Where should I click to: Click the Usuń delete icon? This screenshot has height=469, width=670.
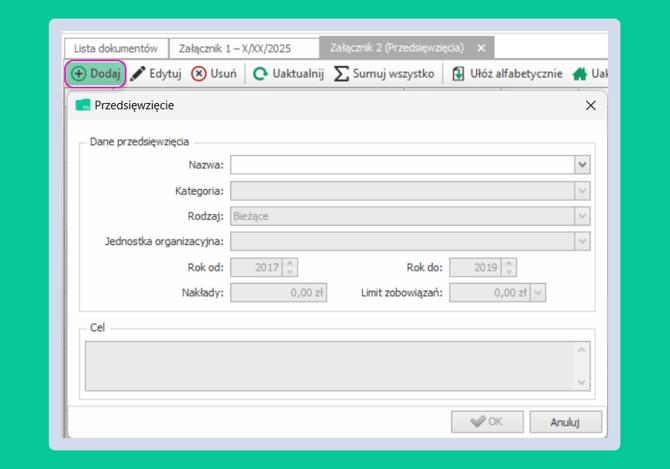199,74
